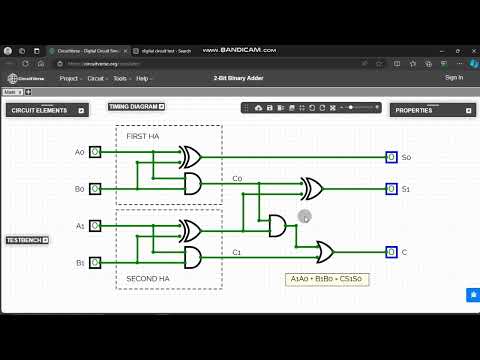Viewport: 480px width, 360px height.
Task: Click the zoom in plus icon
Action: point(377,107)
